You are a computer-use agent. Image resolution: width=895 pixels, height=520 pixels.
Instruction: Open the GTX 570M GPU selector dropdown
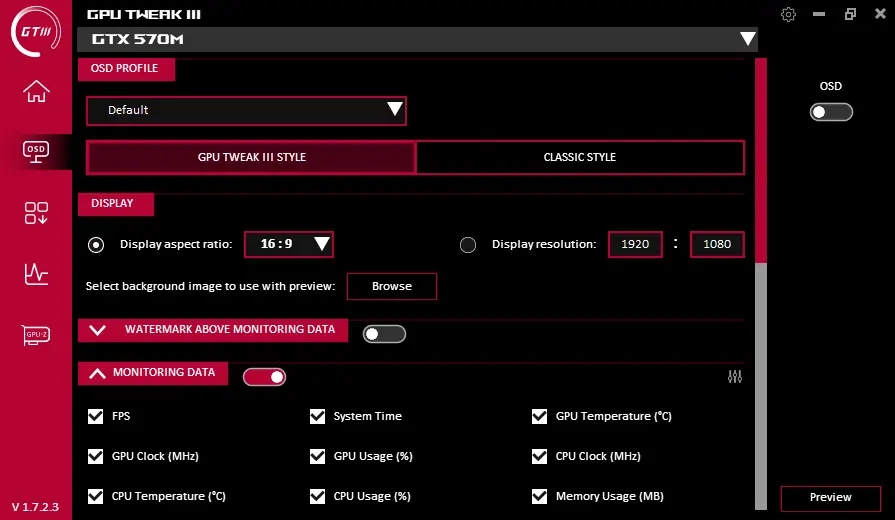tap(417, 39)
